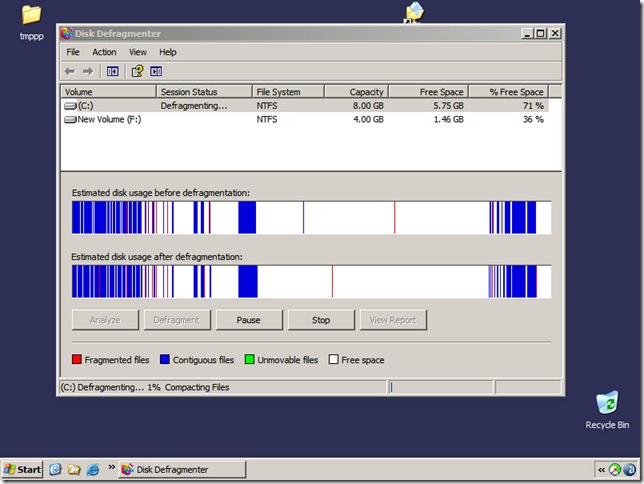Click the Fragmented files red swatch

pyautogui.click(x=76, y=360)
